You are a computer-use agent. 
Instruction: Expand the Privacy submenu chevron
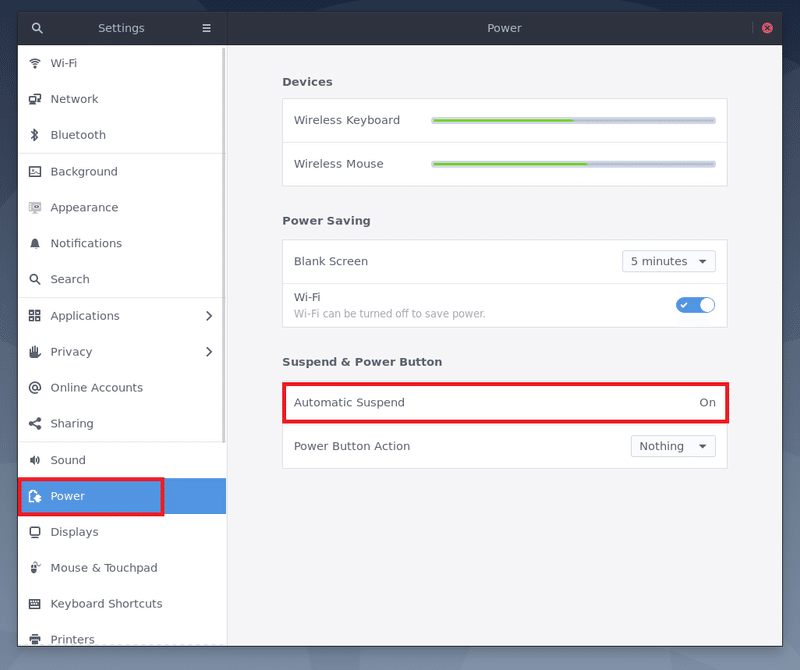tap(209, 352)
